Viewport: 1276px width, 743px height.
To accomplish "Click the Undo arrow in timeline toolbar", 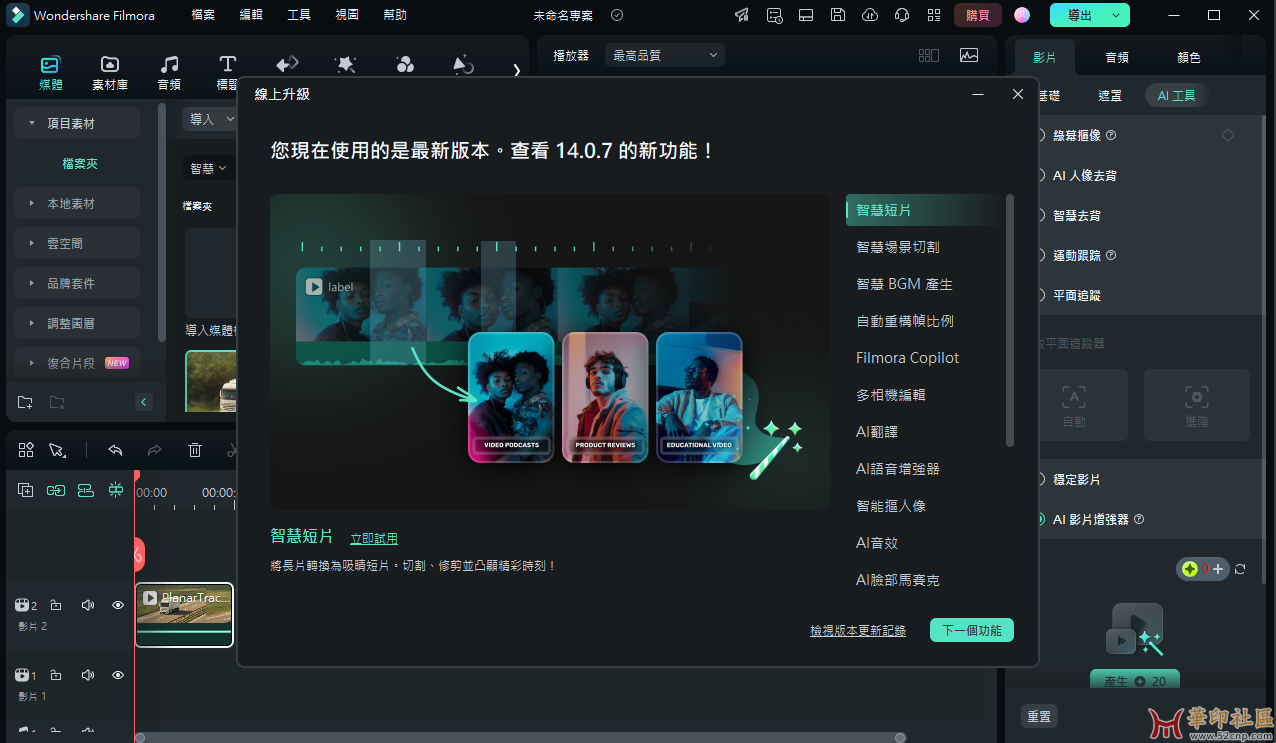I will tap(115, 450).
